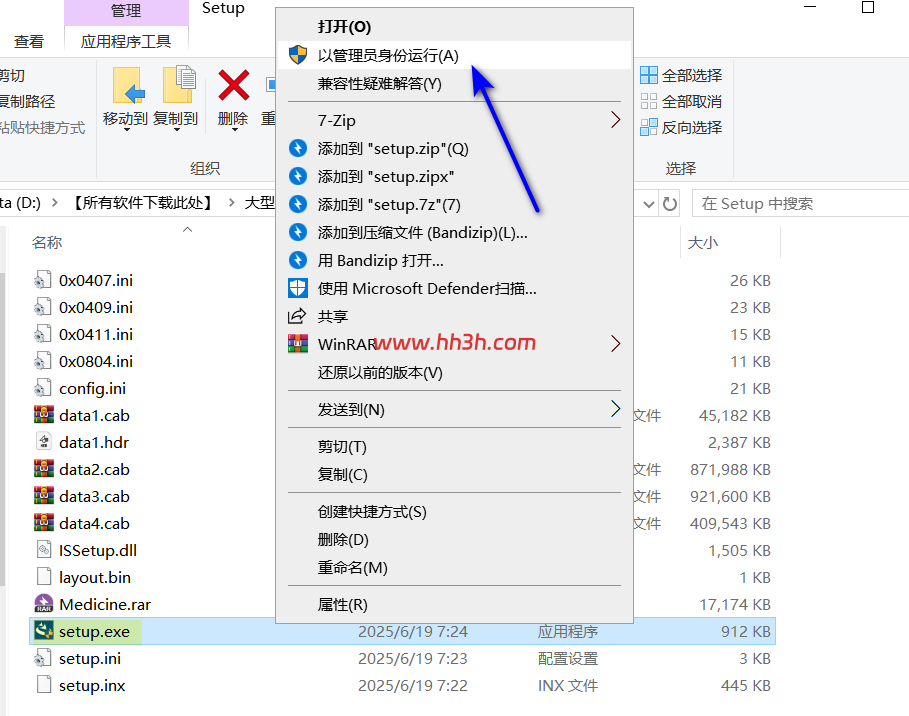Viewport: 909px width, 716px height.
Task: Click the Invert Selection icon (反向选择)
Action: tap(649, 128)
